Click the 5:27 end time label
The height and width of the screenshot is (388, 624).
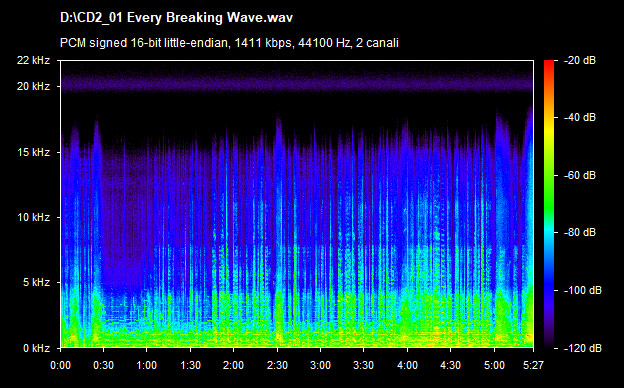coord(533,365)
